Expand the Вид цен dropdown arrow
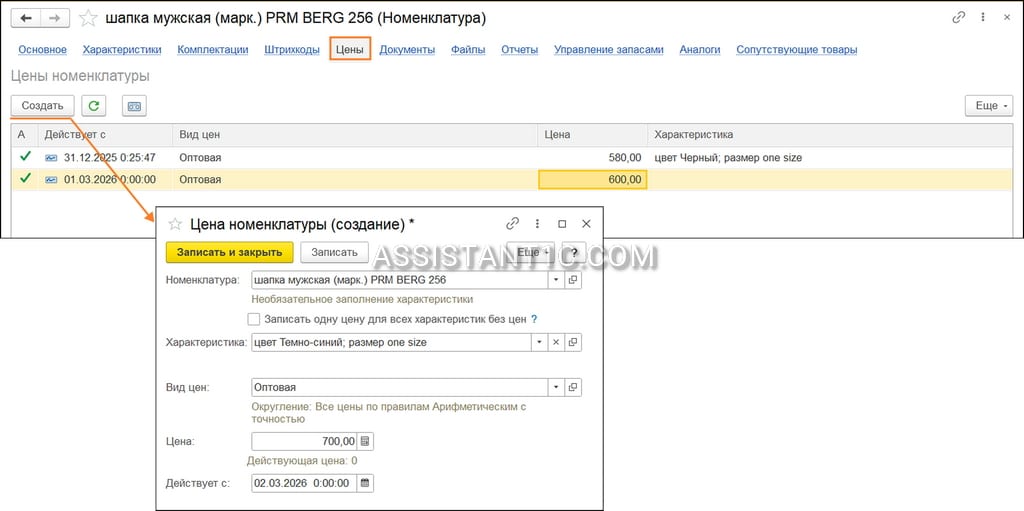1024x511 pixels. coord(556,387)
